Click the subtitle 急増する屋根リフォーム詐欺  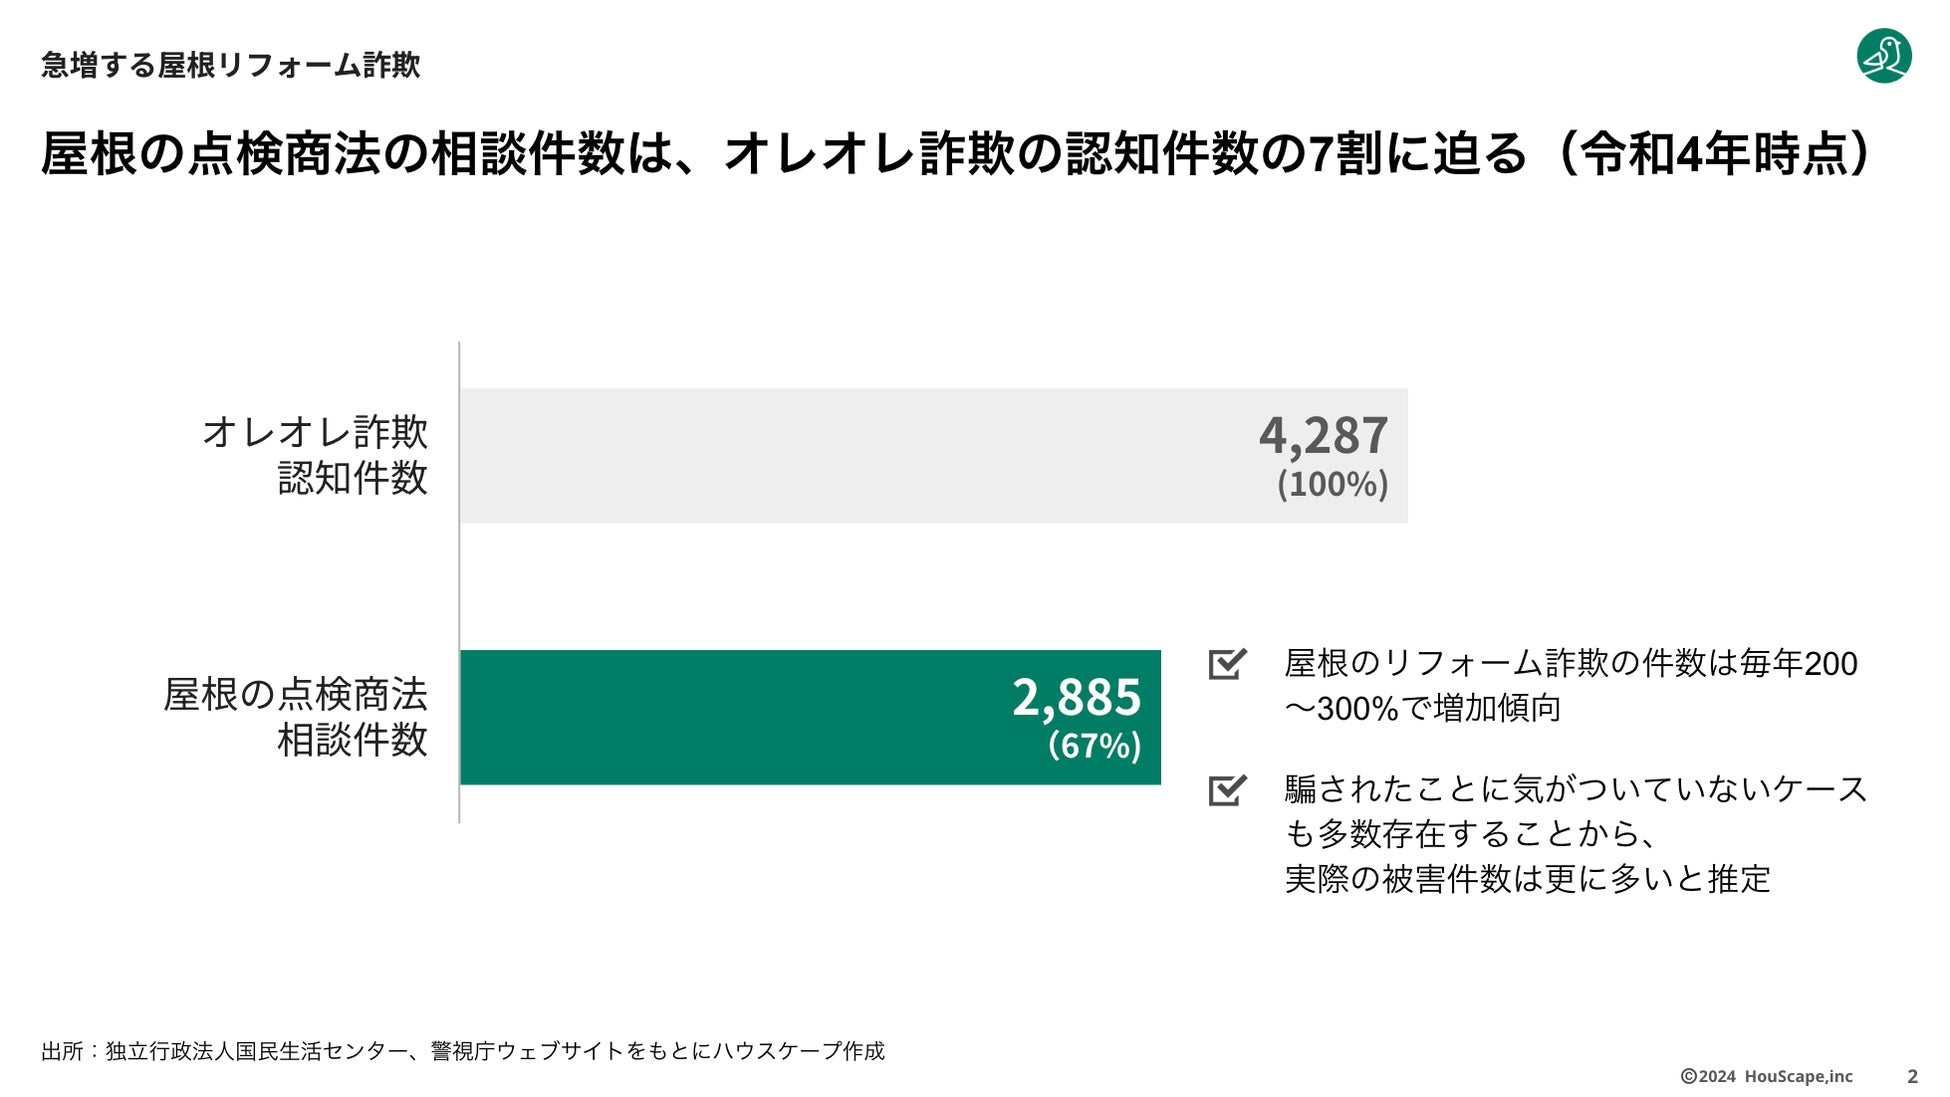(x=230, y=66)
